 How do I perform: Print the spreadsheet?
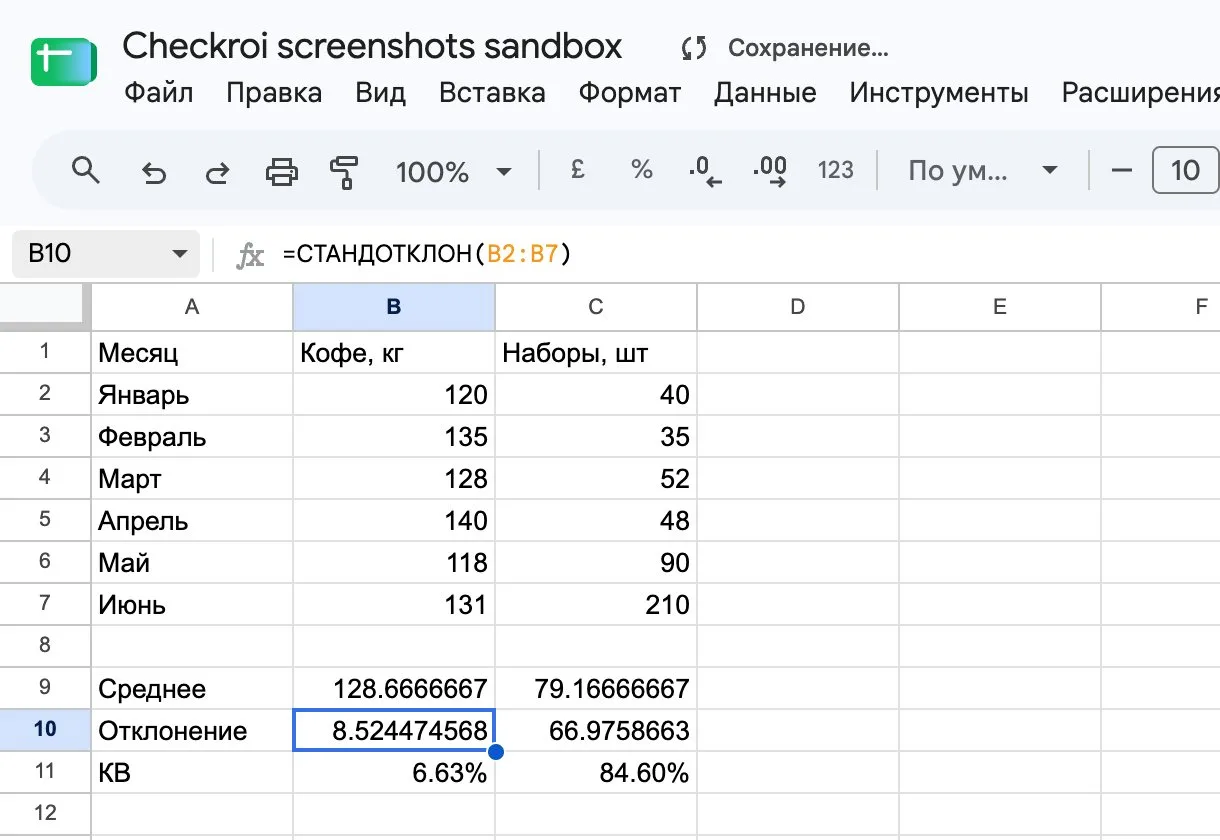click(x=281, y=172)
